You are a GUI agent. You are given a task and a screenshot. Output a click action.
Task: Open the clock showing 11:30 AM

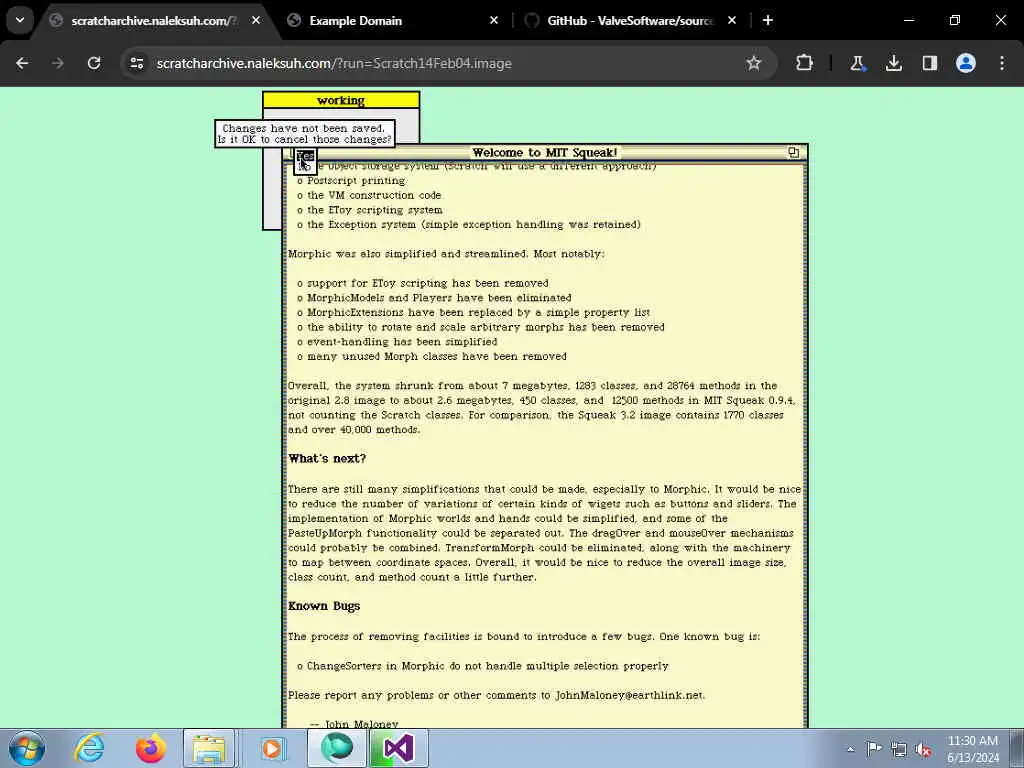click(973, 748)
